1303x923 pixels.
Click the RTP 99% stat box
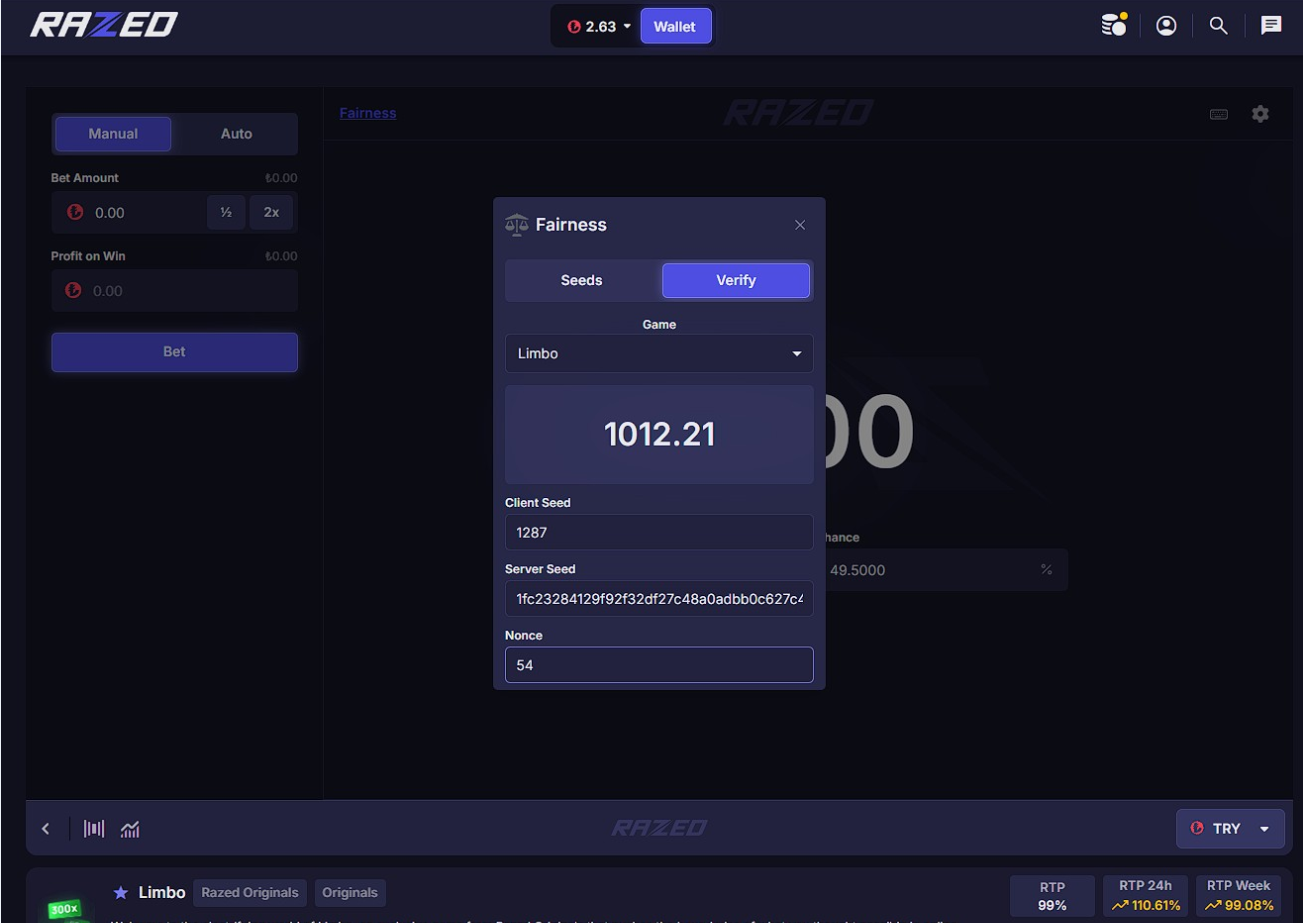click(1052, 896)
